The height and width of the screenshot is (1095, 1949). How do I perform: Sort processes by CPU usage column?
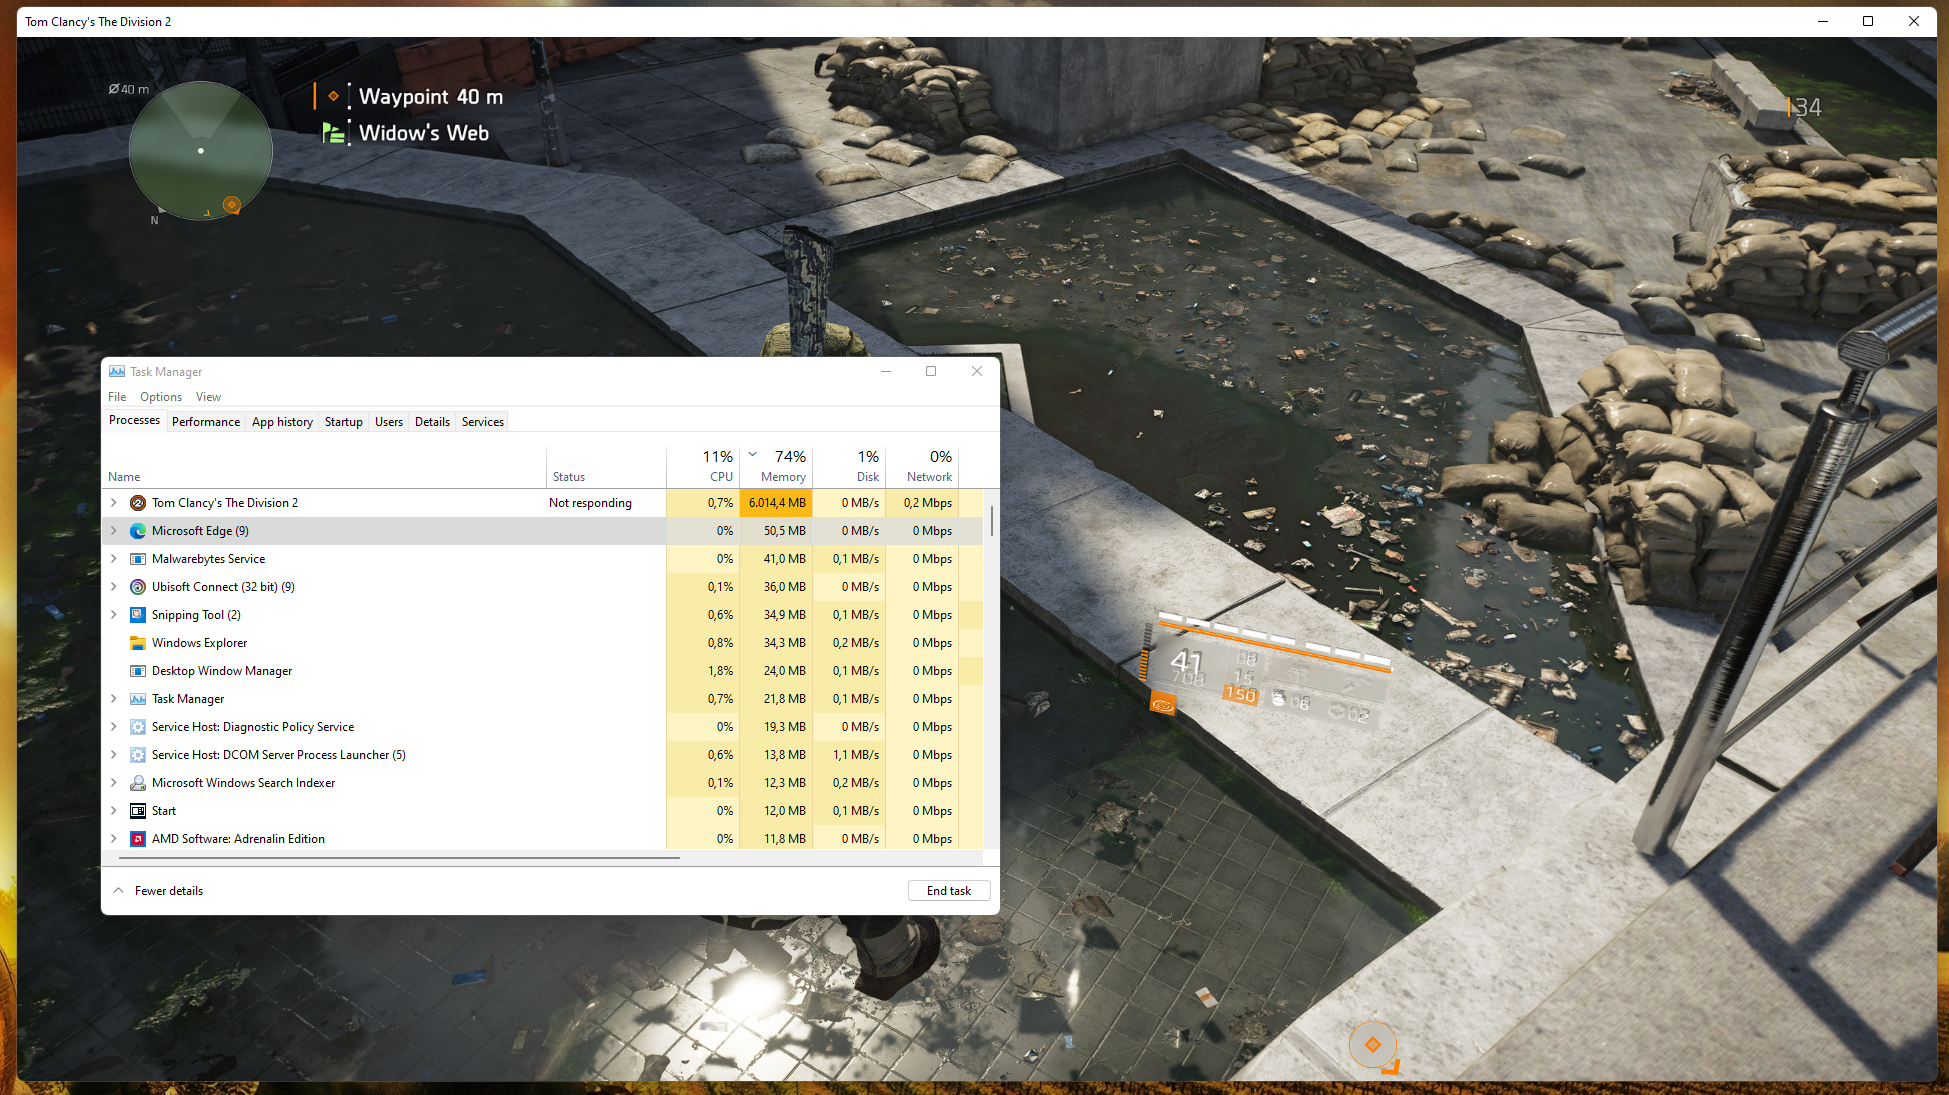pyautogui.click(x=703, y=467)
